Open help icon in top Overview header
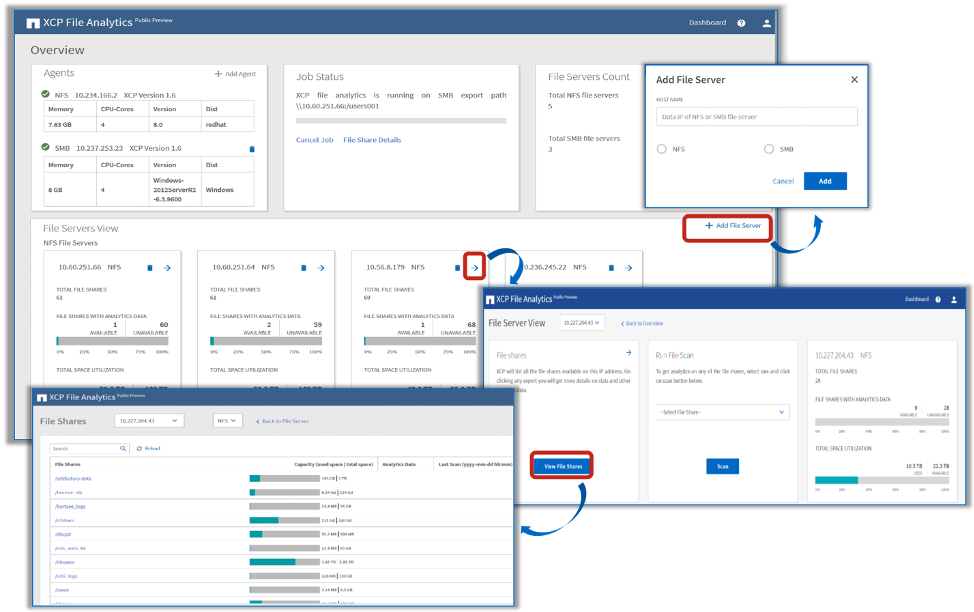 click(x=741, y=23)
